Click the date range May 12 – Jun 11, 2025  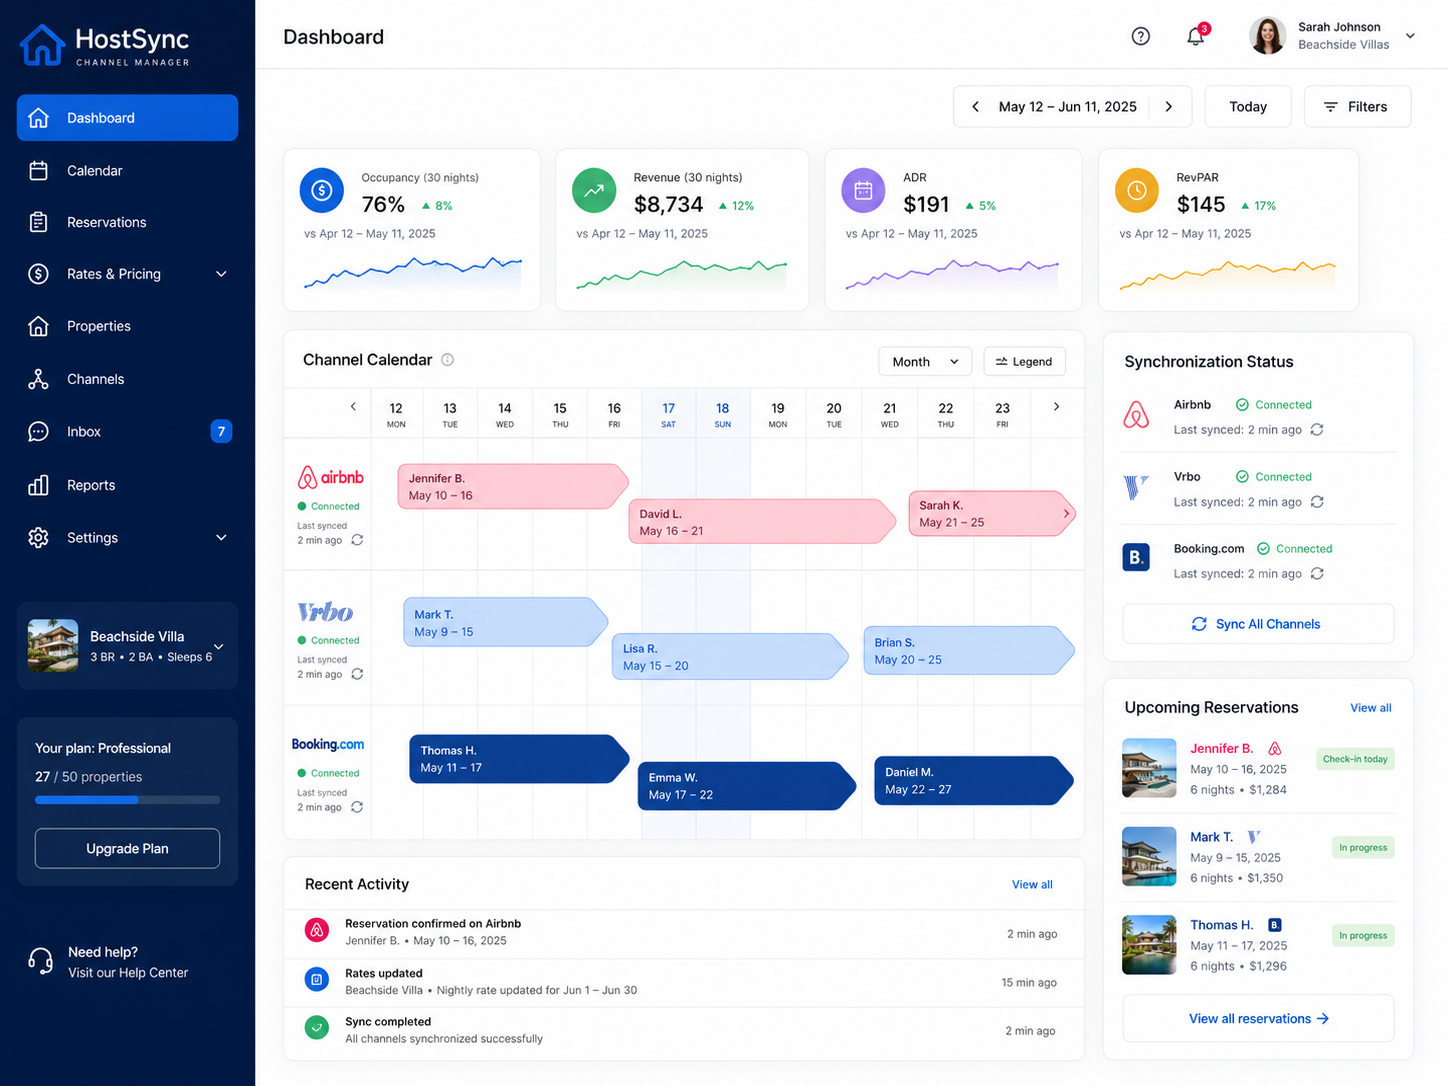click(1067, 107)
